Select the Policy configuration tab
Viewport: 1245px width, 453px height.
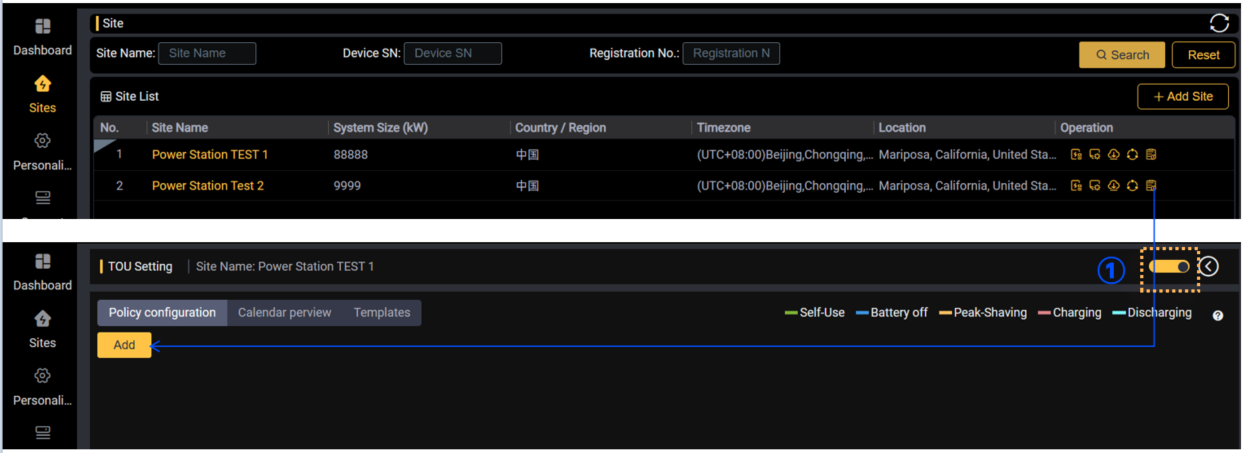pos(162,313)
